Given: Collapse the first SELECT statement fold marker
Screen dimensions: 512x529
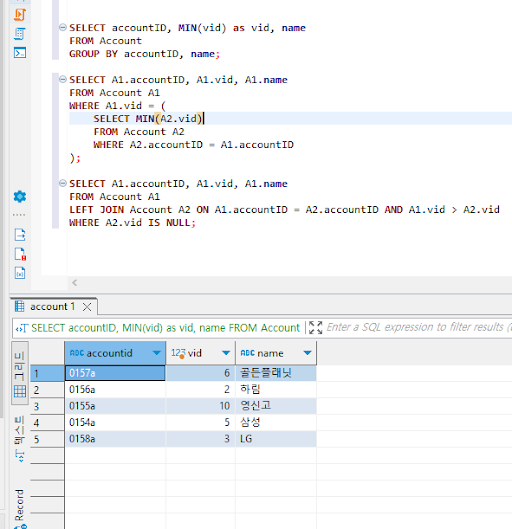Looking at the screenshot, I should click(x=63, y=27).
